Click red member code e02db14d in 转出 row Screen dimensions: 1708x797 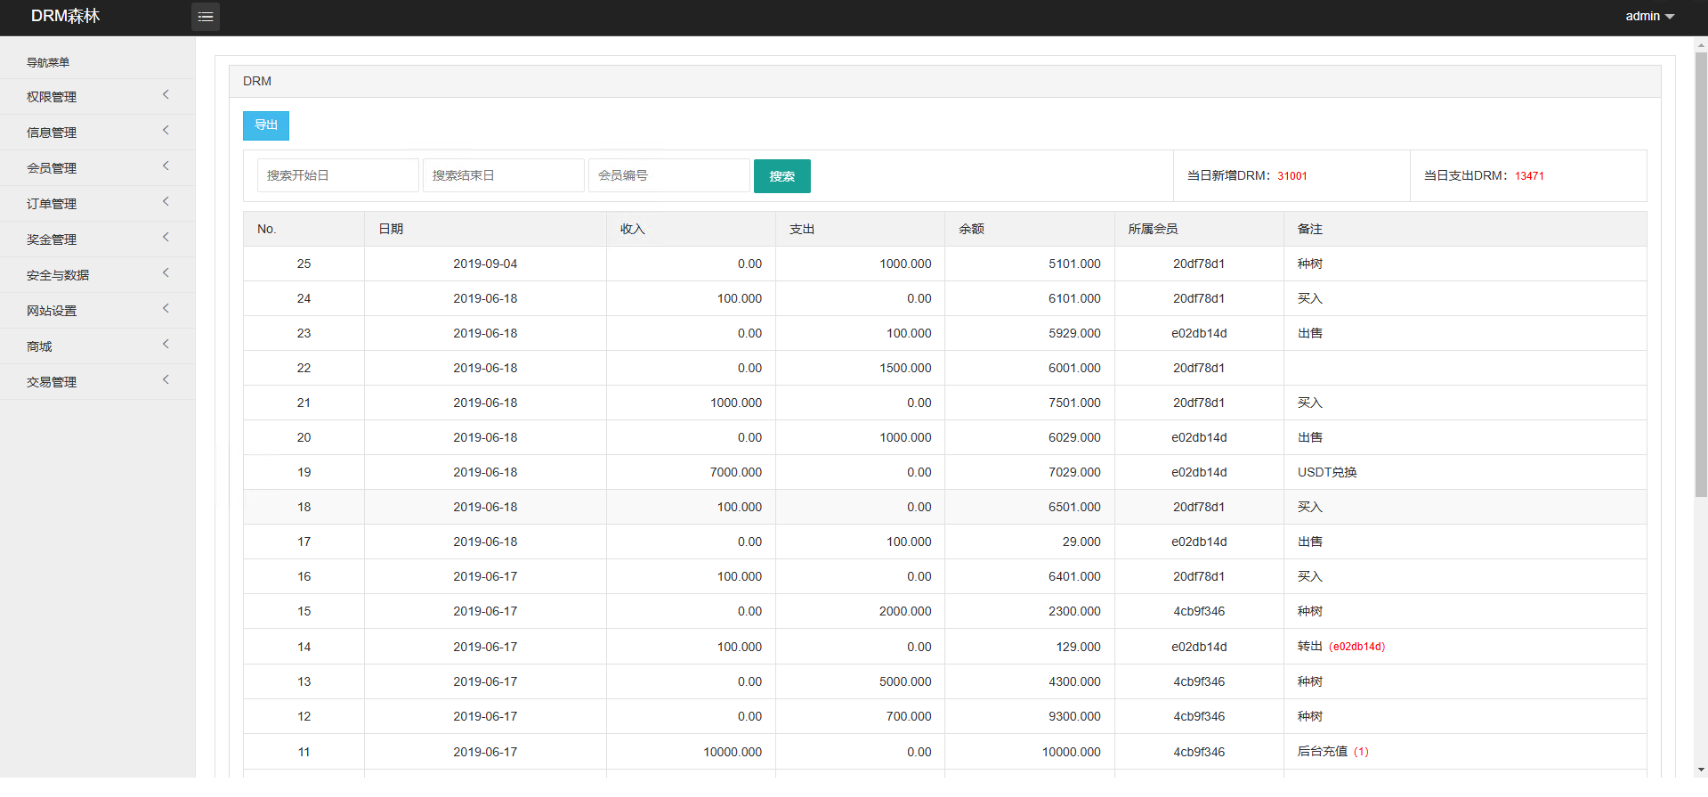pos(1357,647)
